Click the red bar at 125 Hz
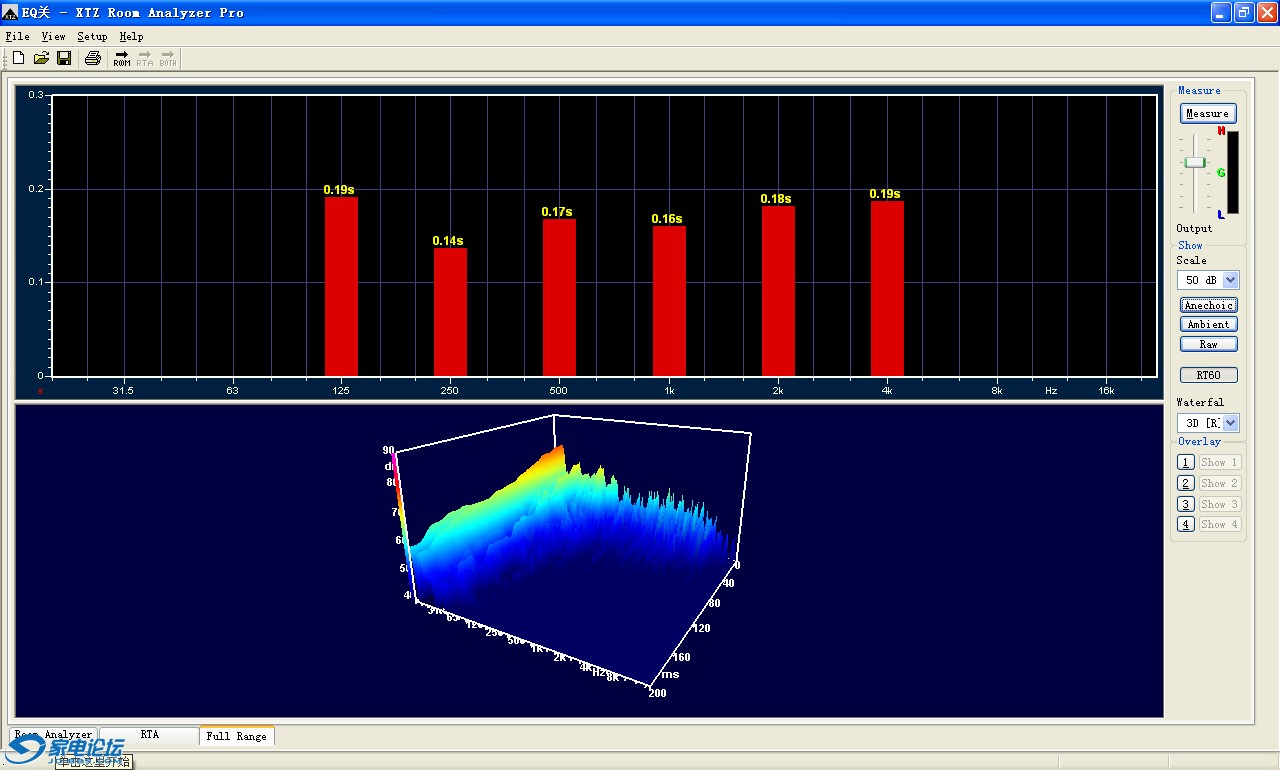 tap(341, 286)
